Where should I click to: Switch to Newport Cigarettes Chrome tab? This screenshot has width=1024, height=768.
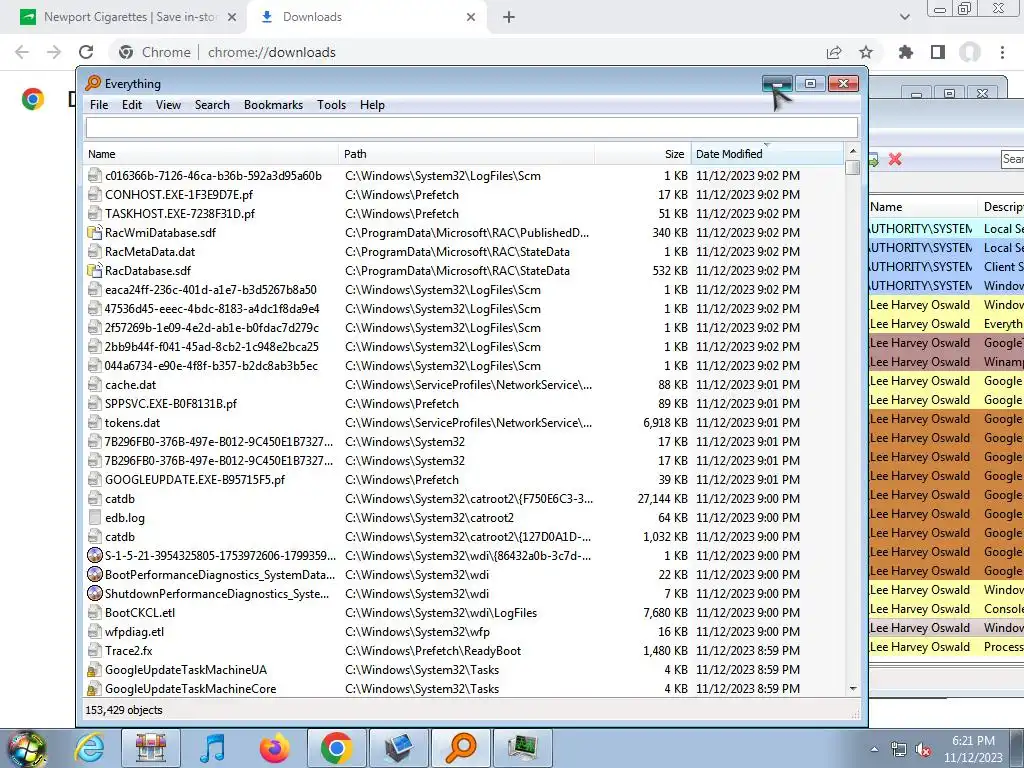click(x=124, y=17)
